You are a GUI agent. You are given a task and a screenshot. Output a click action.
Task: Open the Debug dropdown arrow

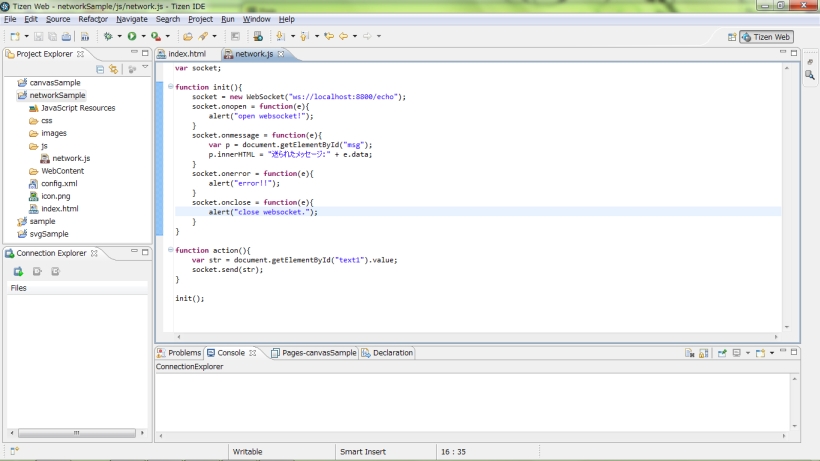(119, 37)
